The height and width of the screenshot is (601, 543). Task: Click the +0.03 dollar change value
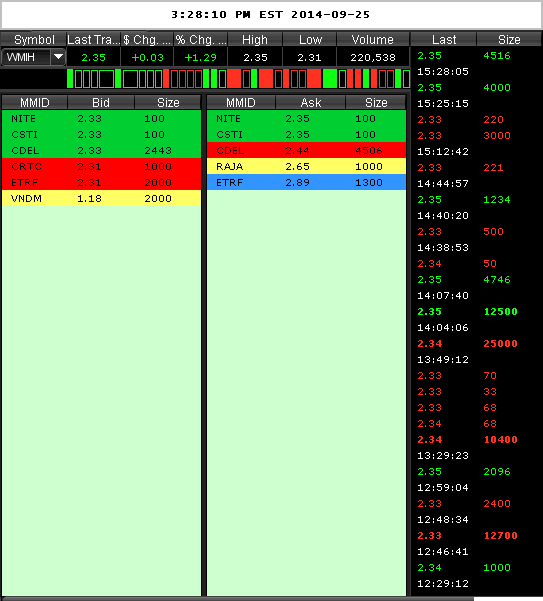click(x=148, y=57)
